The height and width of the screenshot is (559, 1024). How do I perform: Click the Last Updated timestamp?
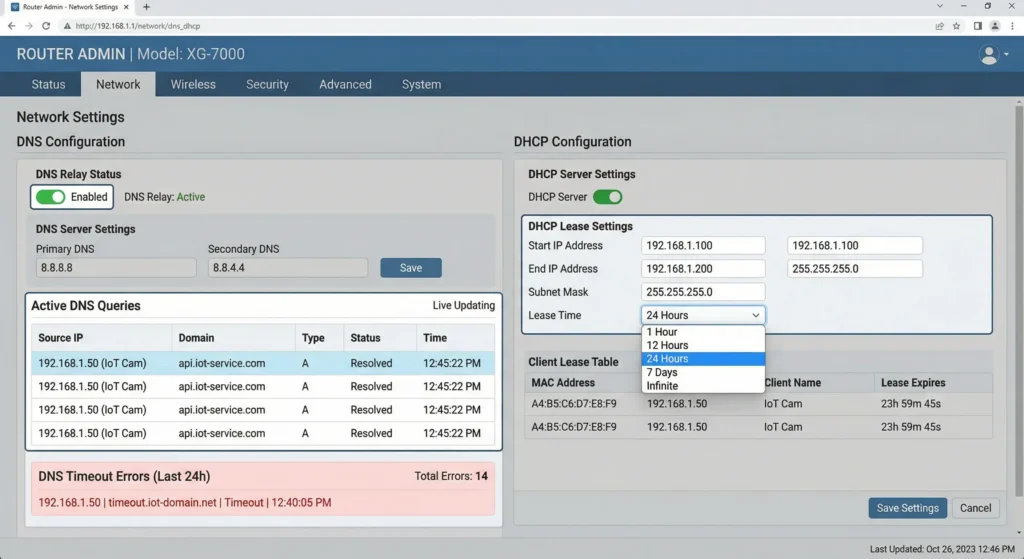pyautogui.click(x=942, y=549)
